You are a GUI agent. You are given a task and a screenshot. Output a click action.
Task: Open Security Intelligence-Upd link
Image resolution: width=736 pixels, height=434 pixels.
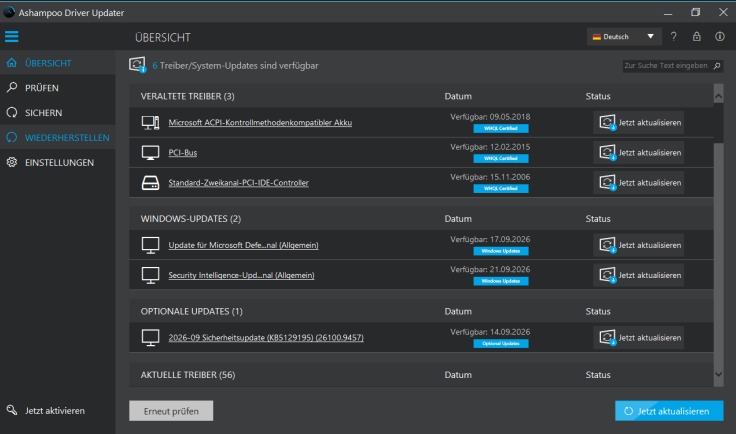point(241,275)
